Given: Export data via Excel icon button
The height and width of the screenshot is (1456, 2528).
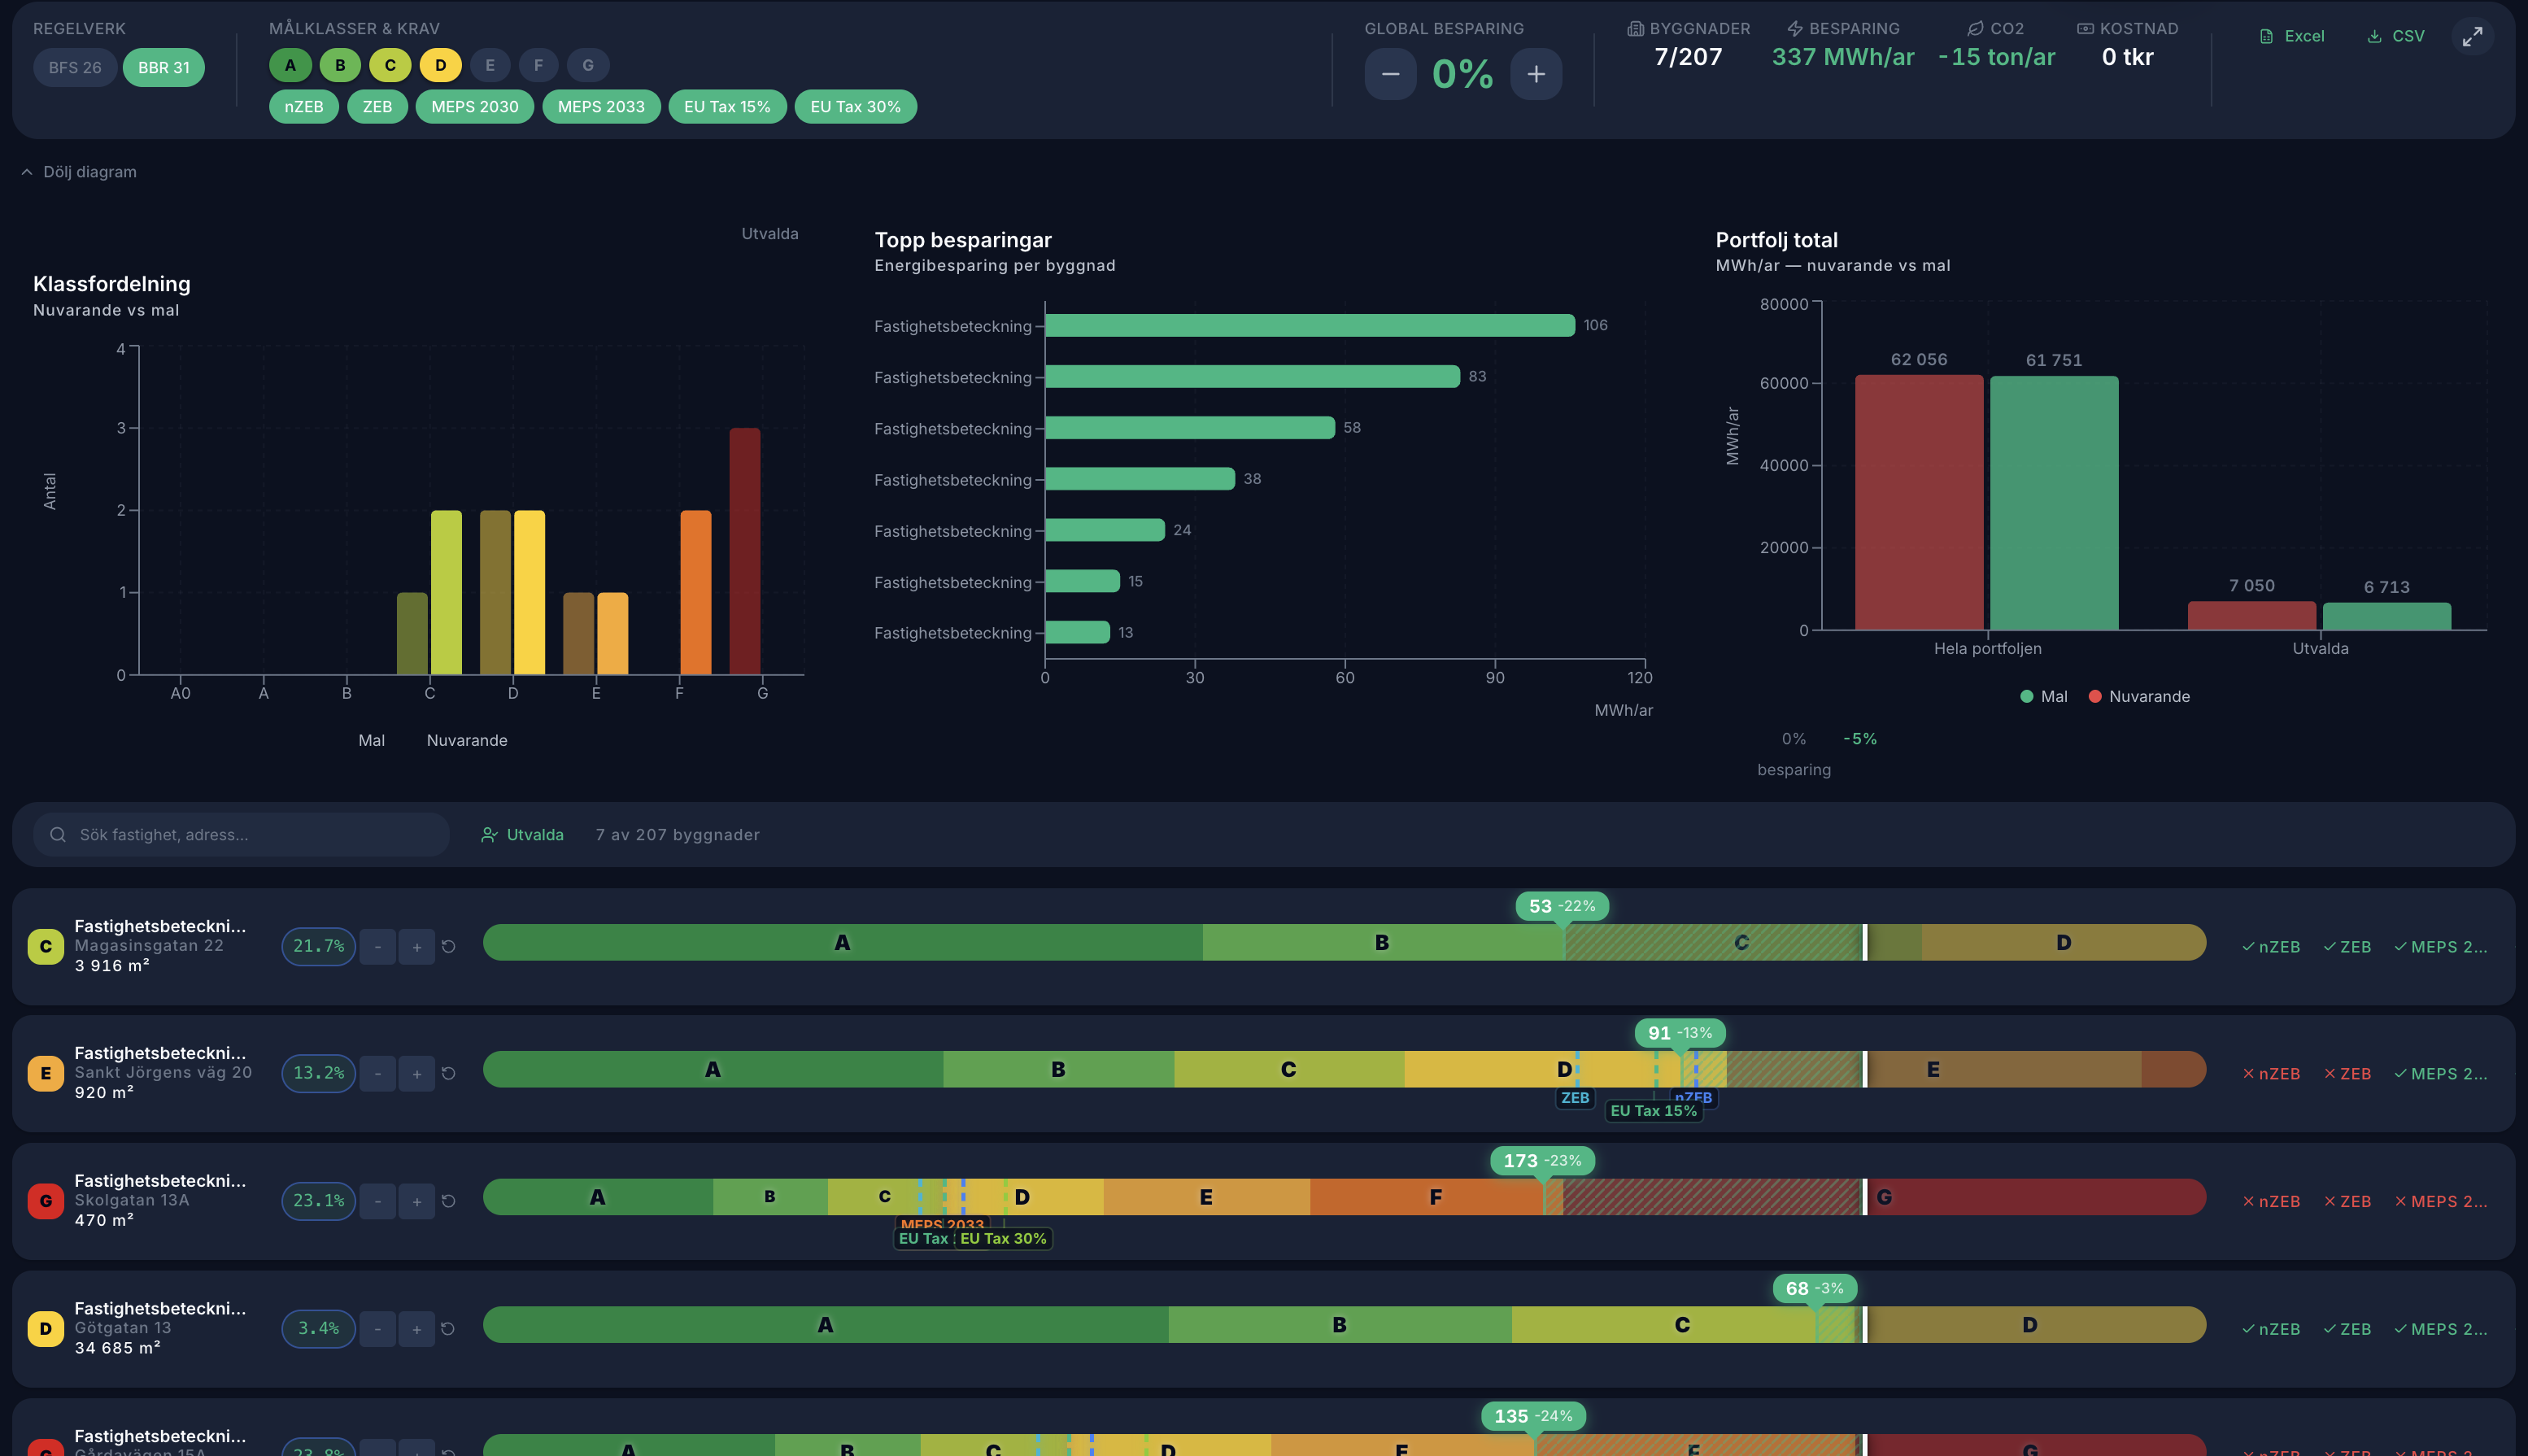Looking at the screenshot, I should [2292, 36].
